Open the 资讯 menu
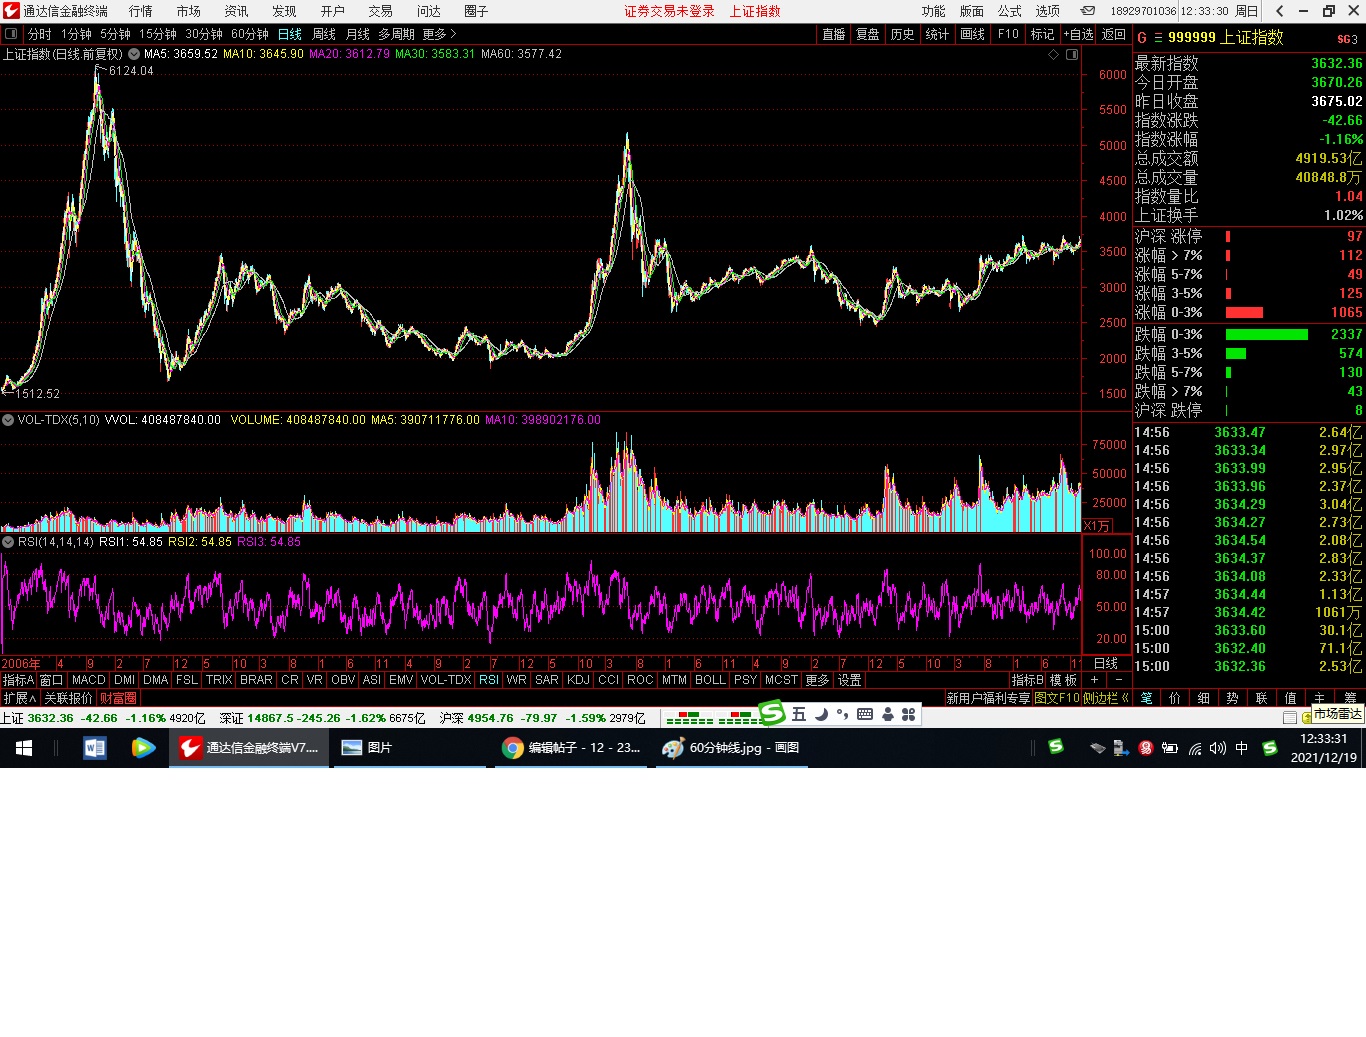 237,11
